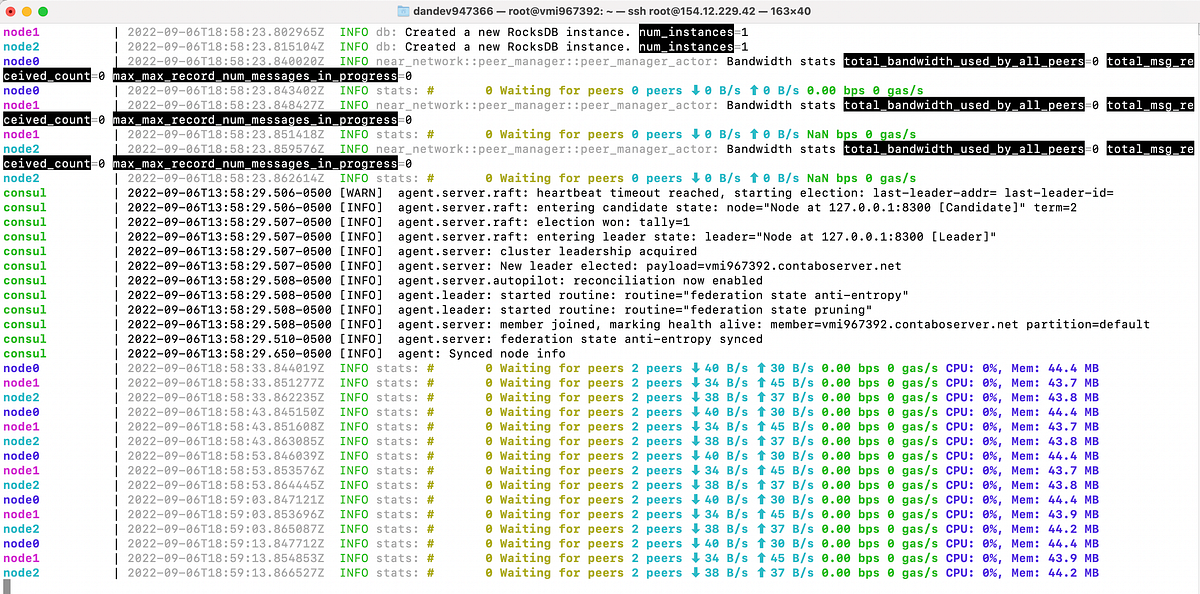Click timestamp 2022-09-06T13:58:29.510-0500
Screen dimensions: 1200x594
(230, 338)
